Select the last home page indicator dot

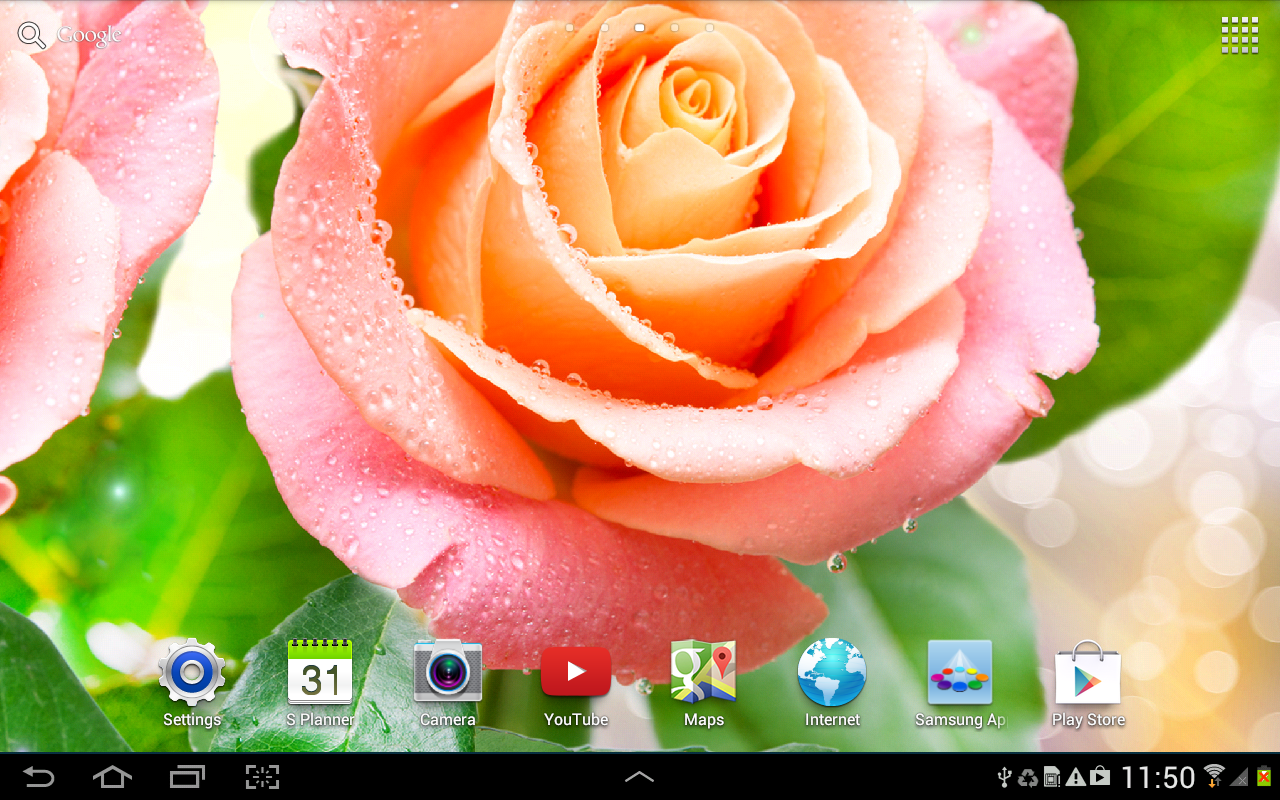(x=710, y=28)
